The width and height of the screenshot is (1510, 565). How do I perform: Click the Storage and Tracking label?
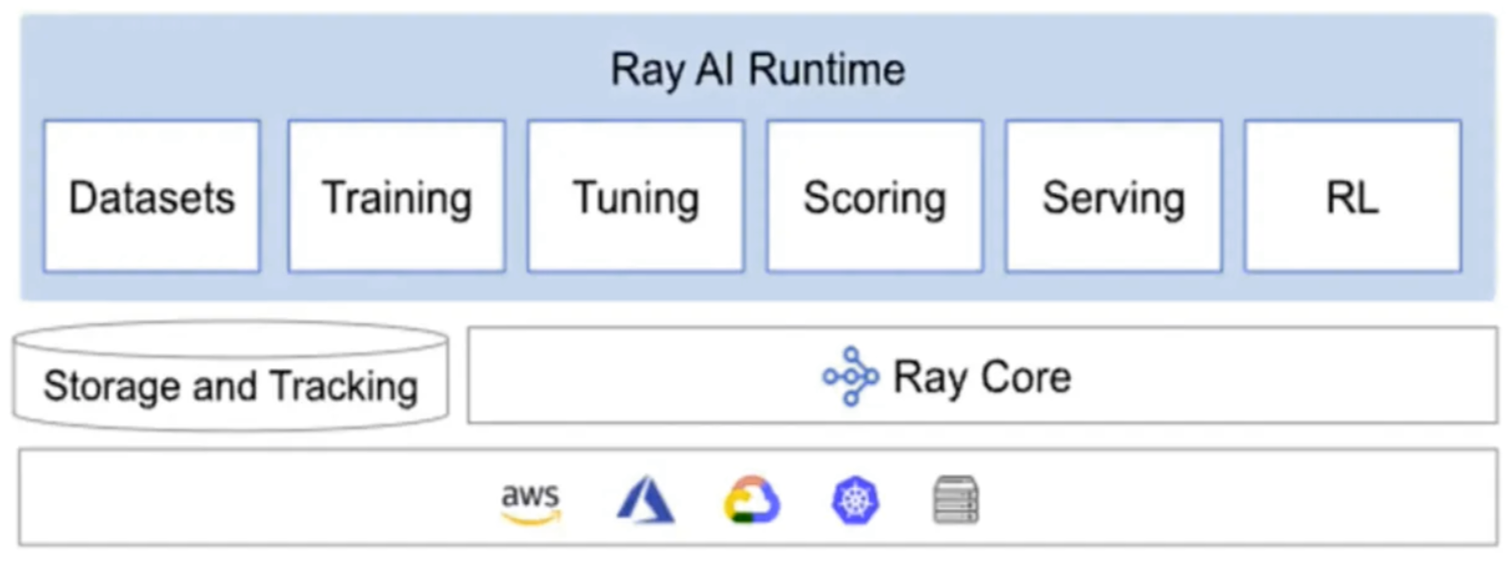click(x=230, y=386)
